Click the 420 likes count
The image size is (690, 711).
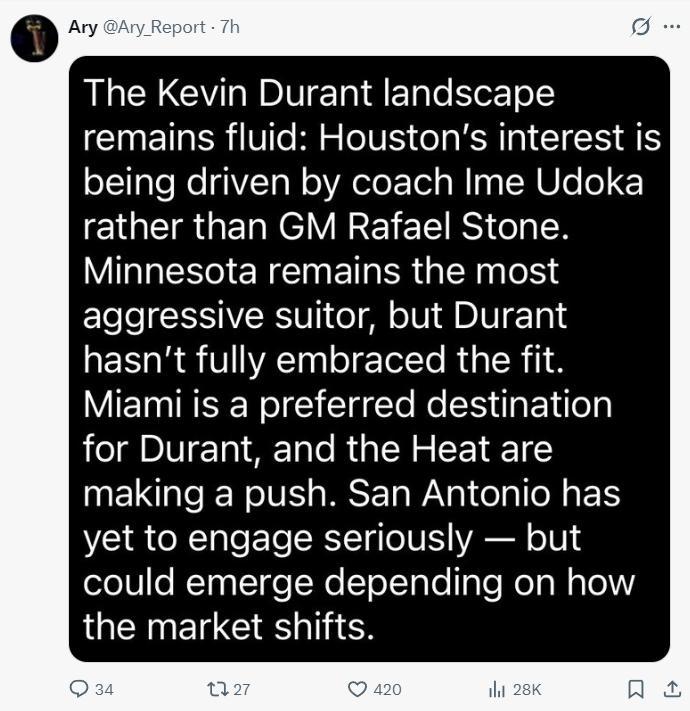[x=387, y=689]
